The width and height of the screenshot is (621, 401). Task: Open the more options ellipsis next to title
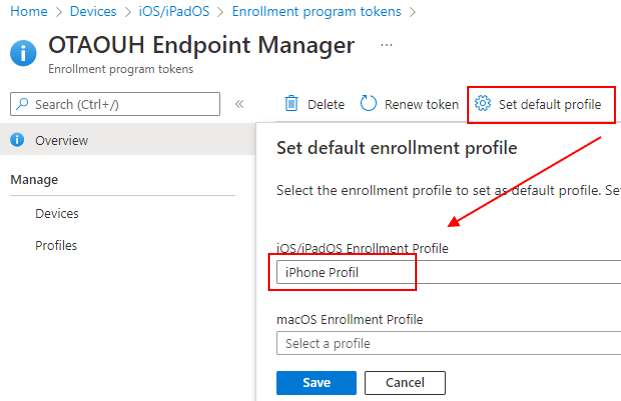click(x=386, y=45)
